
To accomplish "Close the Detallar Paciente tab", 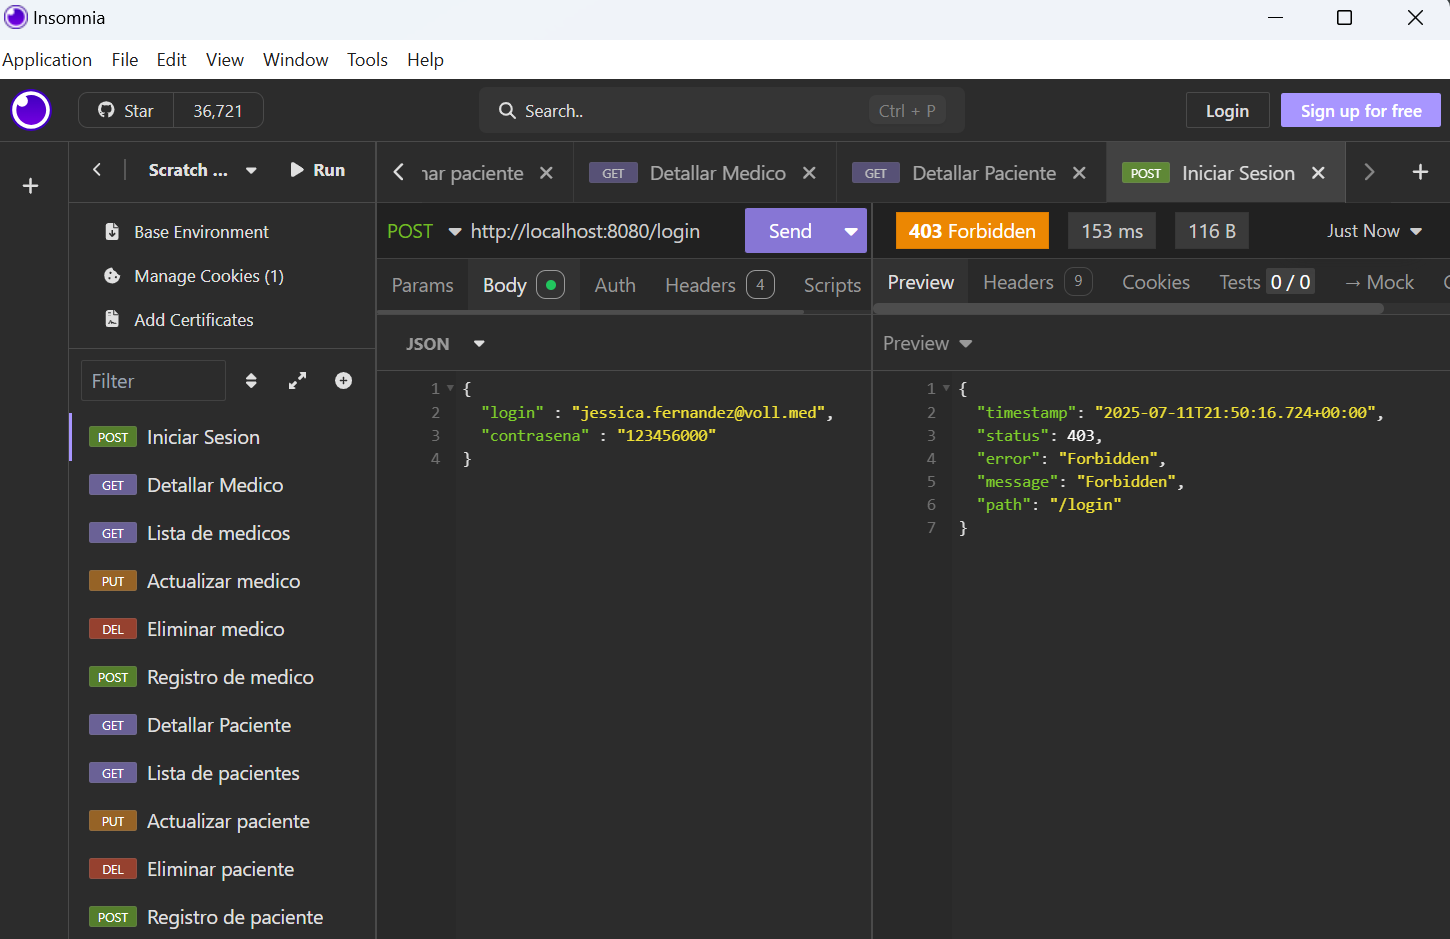I will click(1079, 173).
